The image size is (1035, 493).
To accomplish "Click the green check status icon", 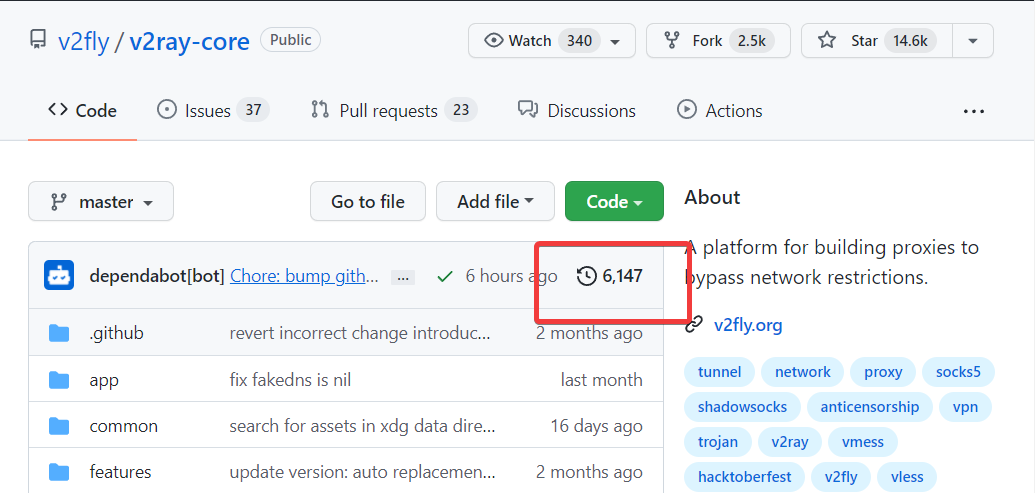I will pos(445,276).
